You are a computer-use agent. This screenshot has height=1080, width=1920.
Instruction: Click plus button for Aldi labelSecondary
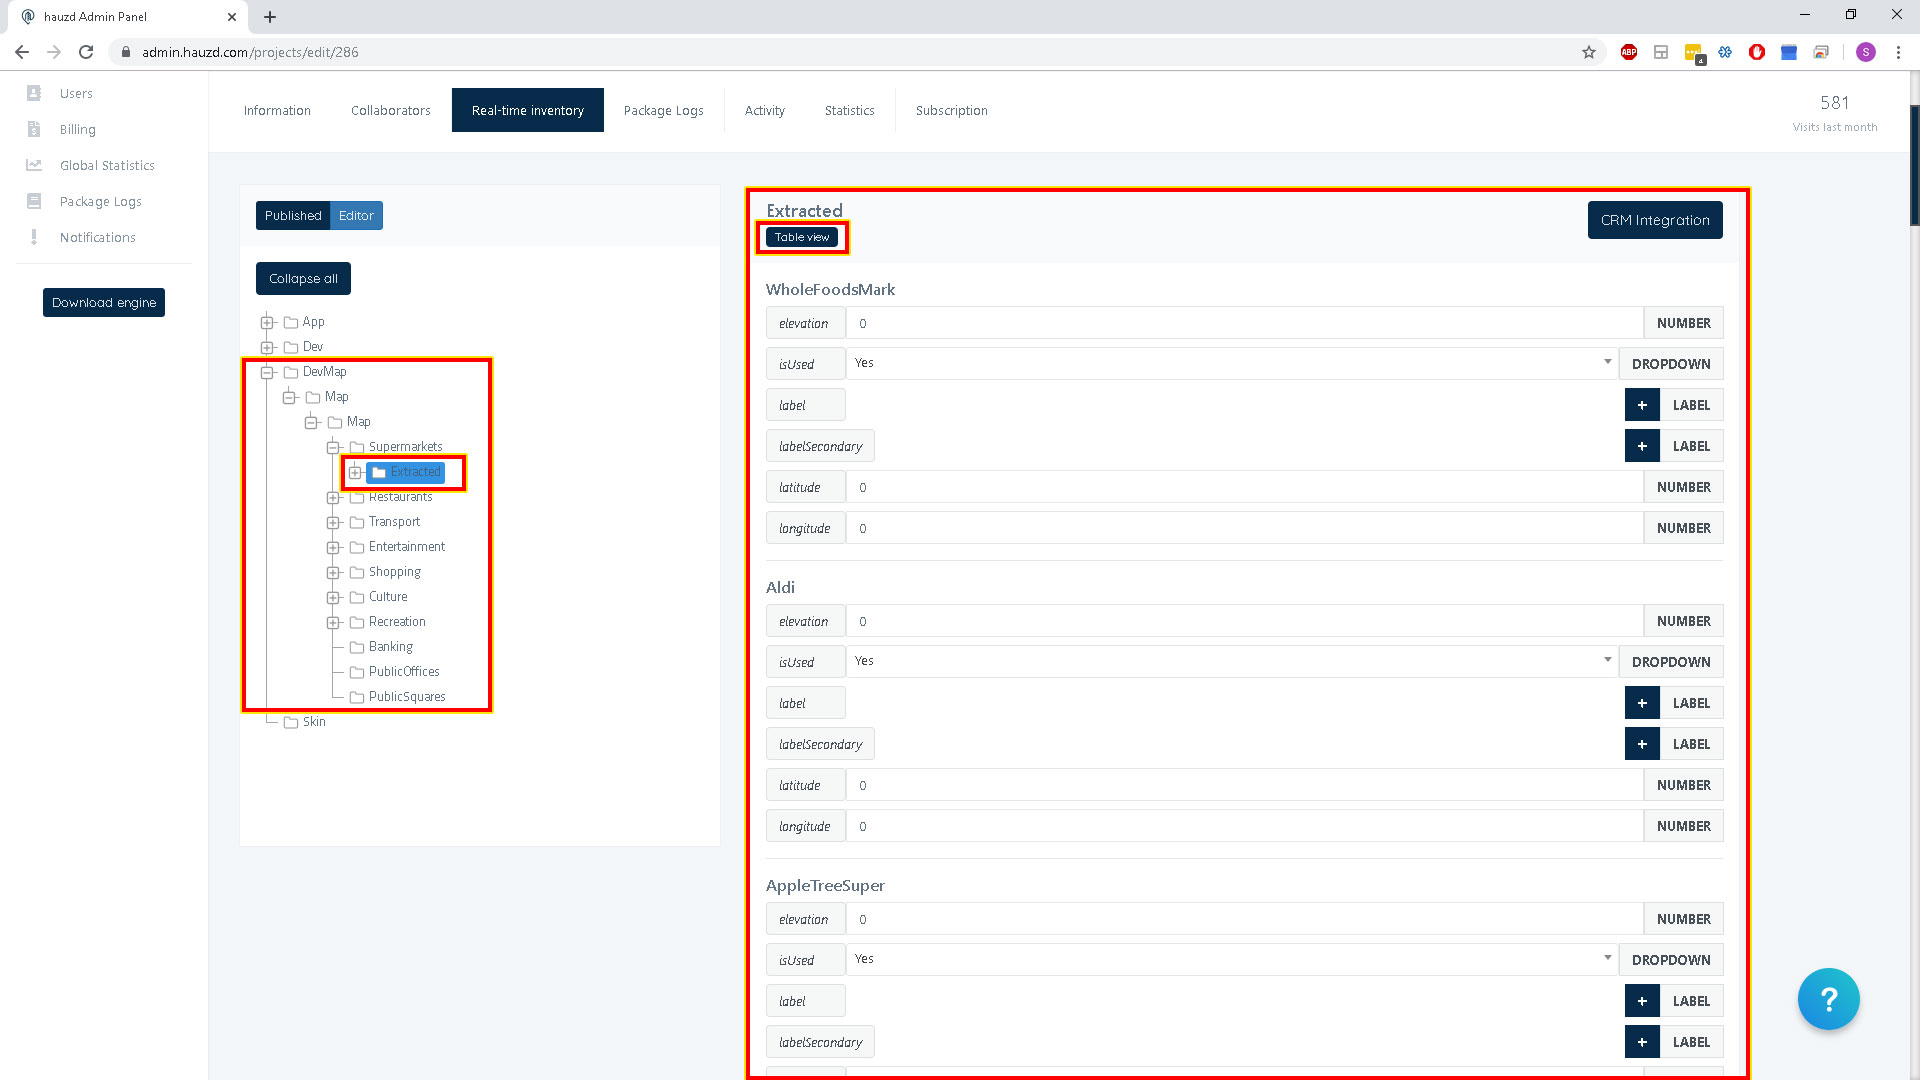[x=1641, y=744]
